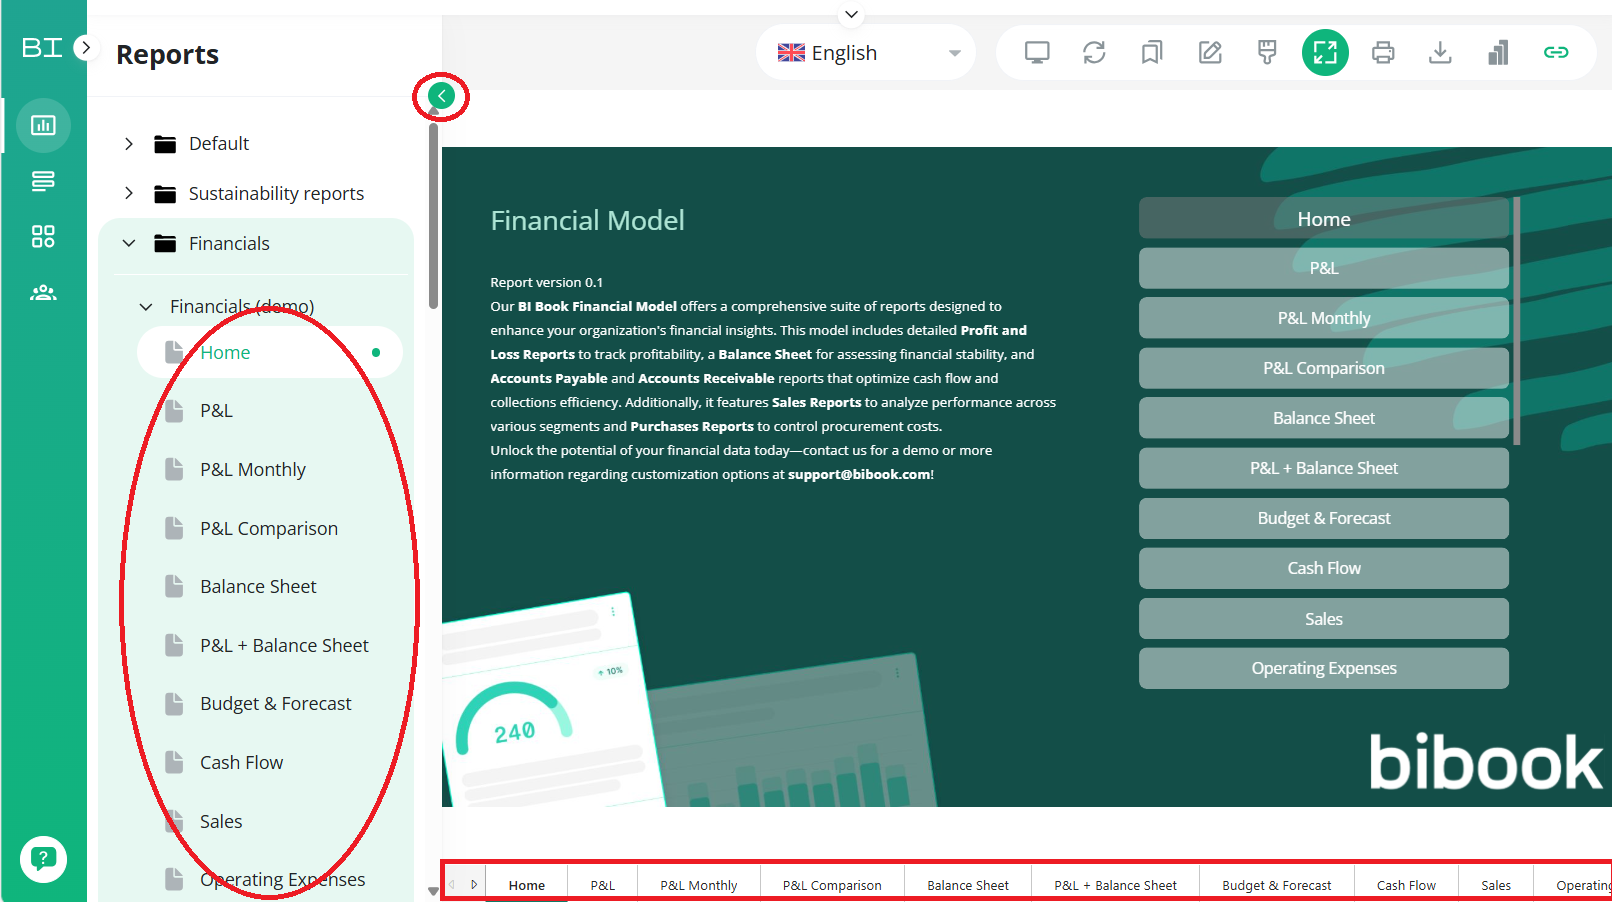Click the monitor presentation icon in toolbar
This screenshot has height=902, width=1612.
click(1037, 52)
